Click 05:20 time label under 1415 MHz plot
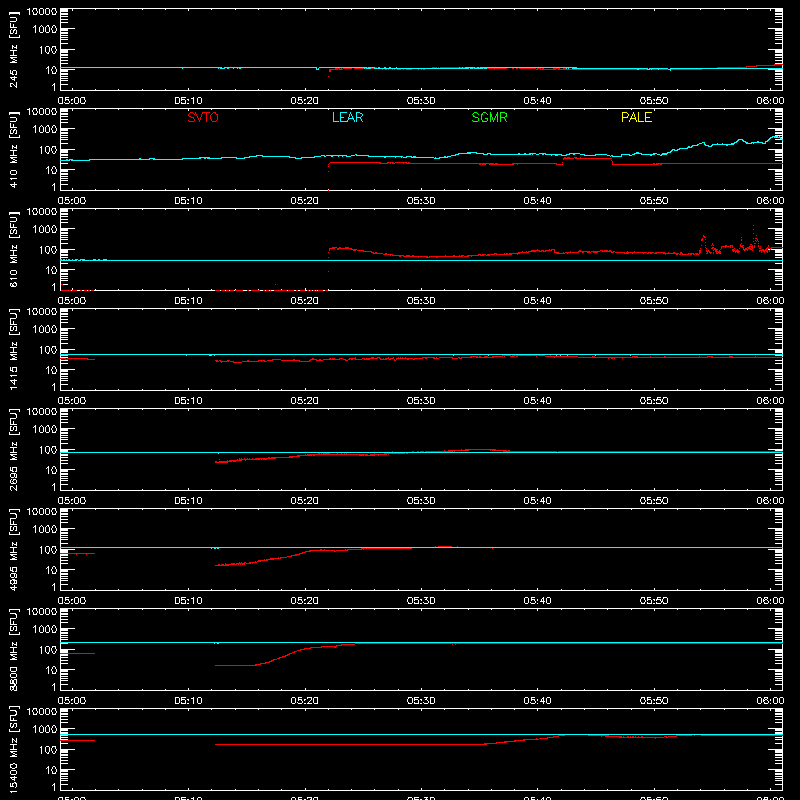Image resolution: width=800 pixels, height=800 pixels. (305, 401)
